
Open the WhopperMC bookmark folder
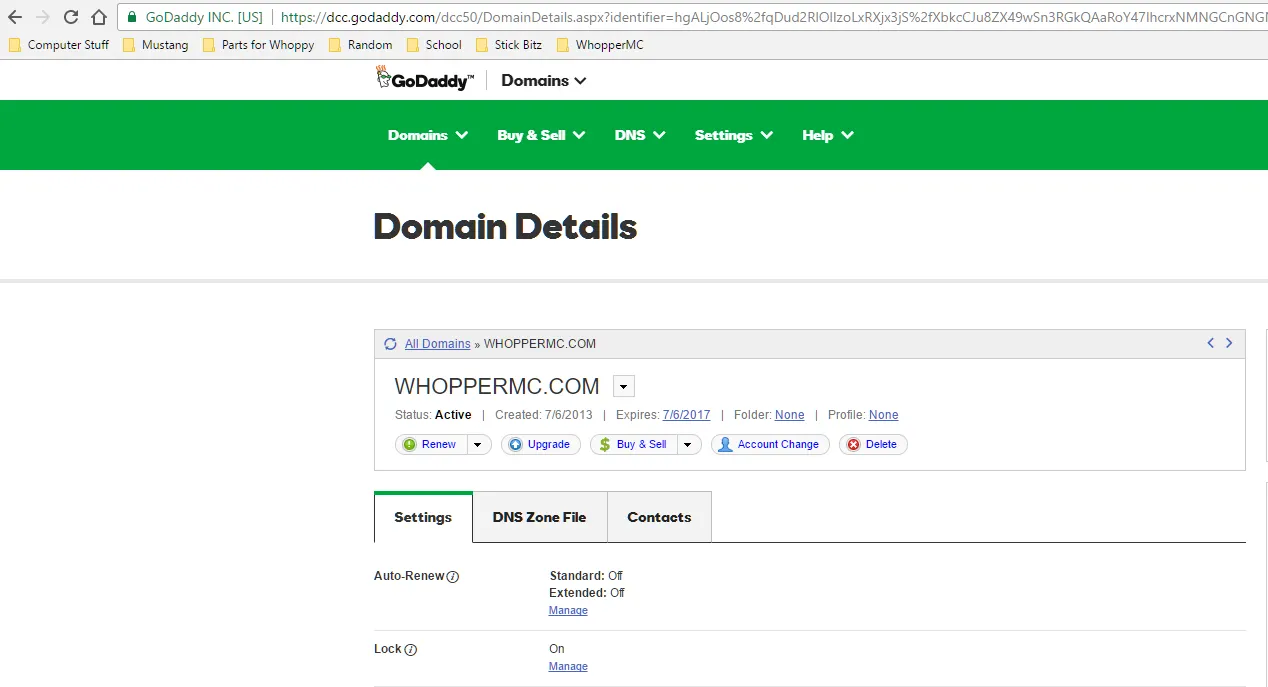[600, 45]
